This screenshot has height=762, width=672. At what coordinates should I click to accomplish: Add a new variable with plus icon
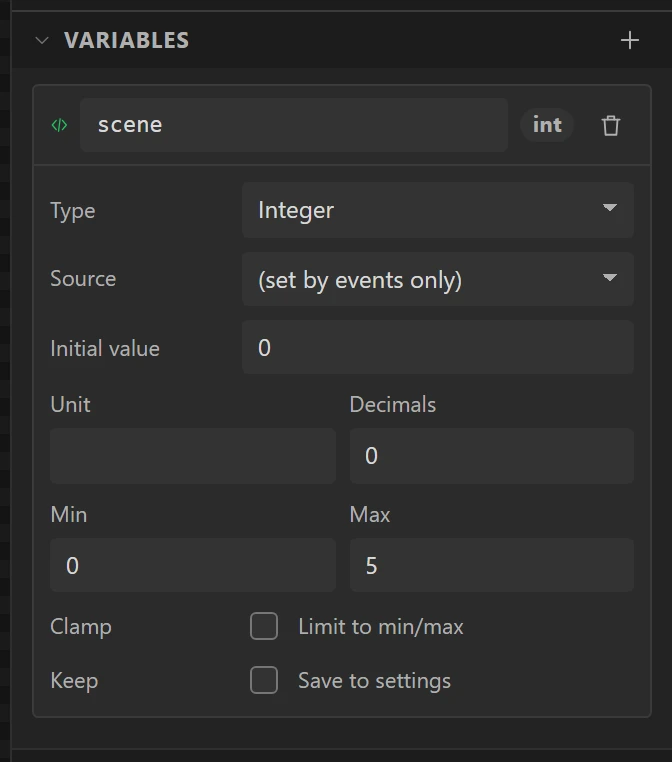[630, 40]
